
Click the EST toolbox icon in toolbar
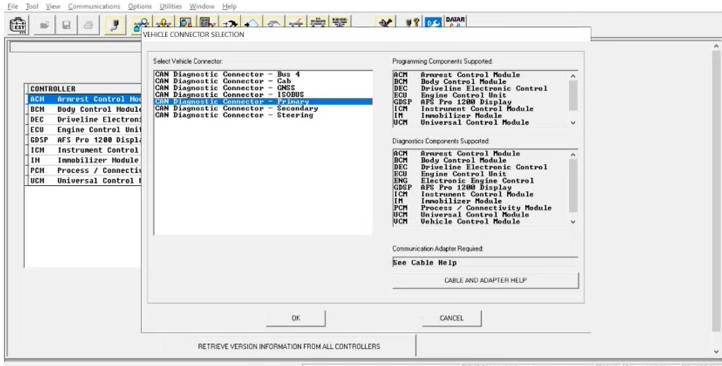pos(18,25)
